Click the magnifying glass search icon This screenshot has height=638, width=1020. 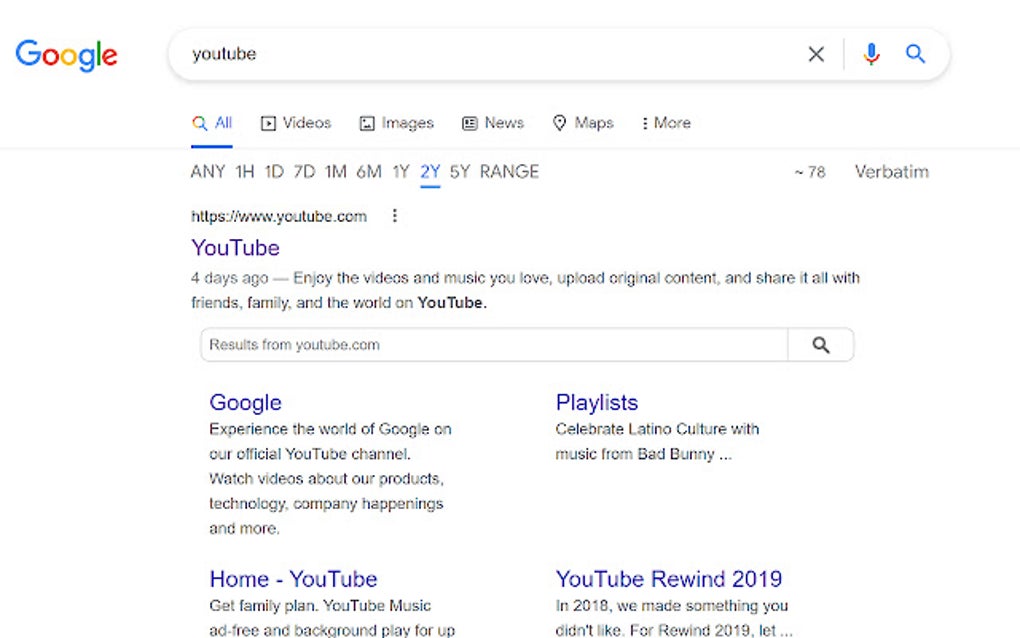tap(915, 54)
